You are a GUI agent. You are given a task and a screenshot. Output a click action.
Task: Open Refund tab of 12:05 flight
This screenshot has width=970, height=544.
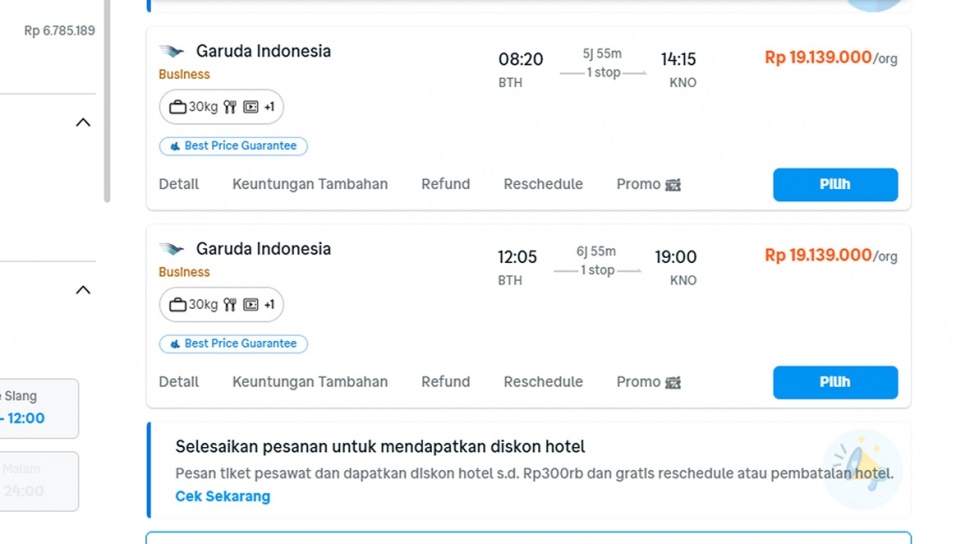click(x=445, y=382)
